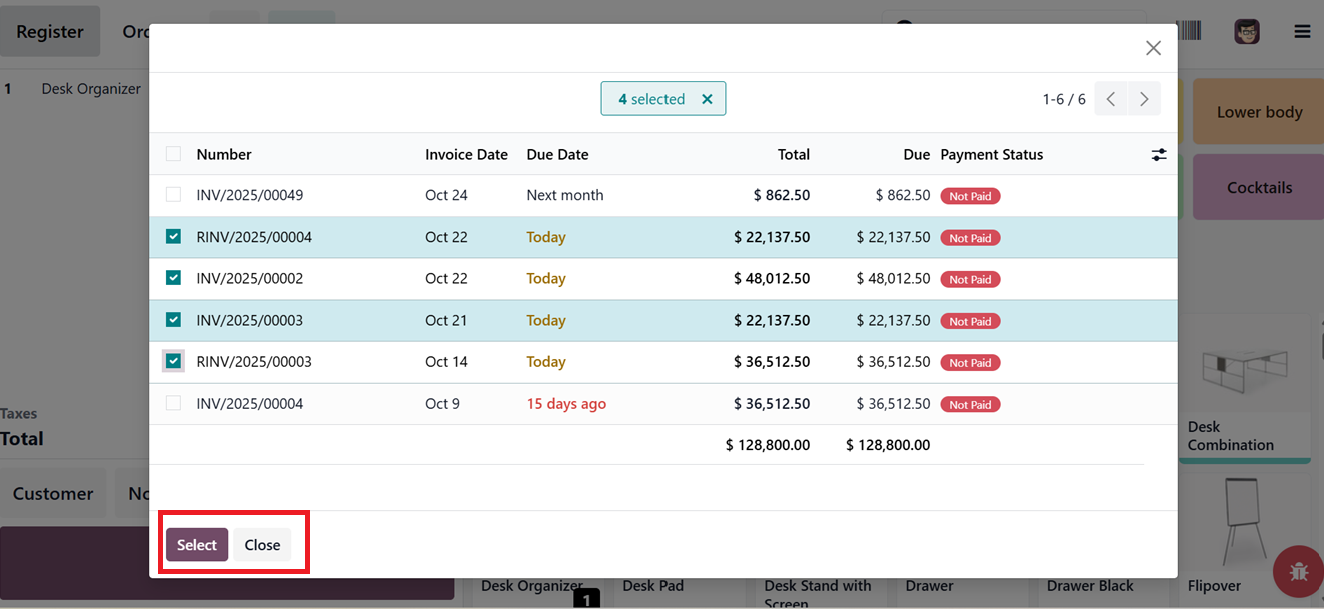Check the INV/2025/00004 row checkbox
1324x609 pixels.
(174, 403)
